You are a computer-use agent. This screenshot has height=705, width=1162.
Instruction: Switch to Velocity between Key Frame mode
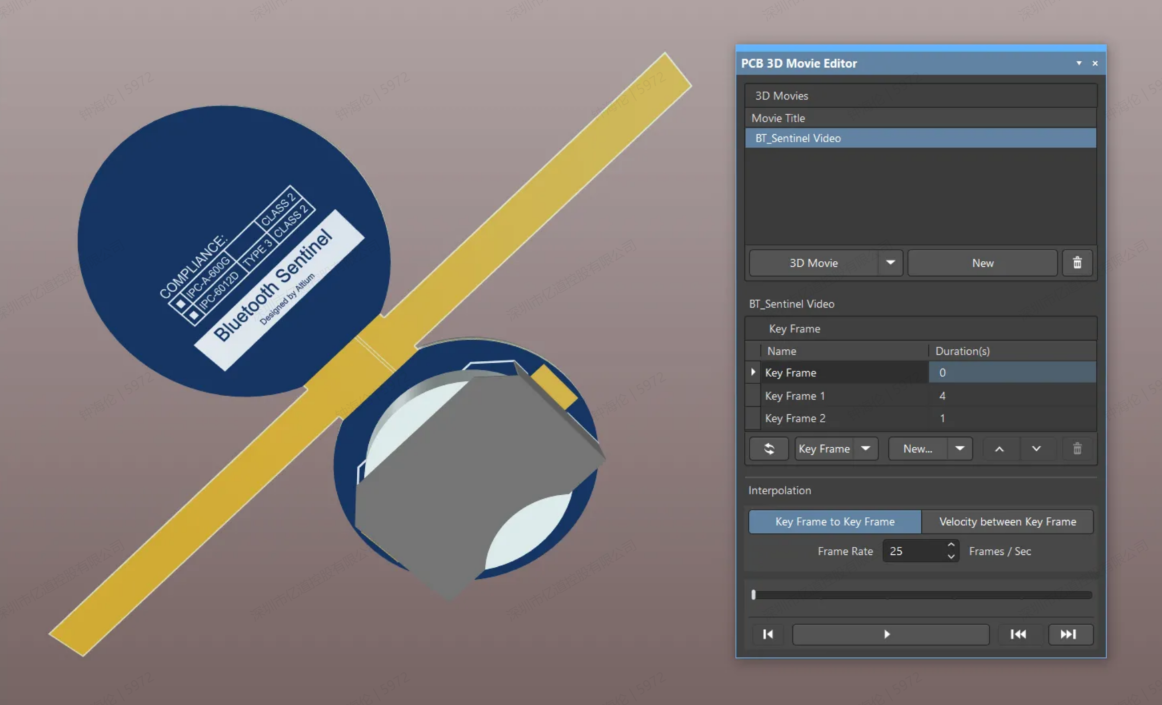pos(1007,522)
